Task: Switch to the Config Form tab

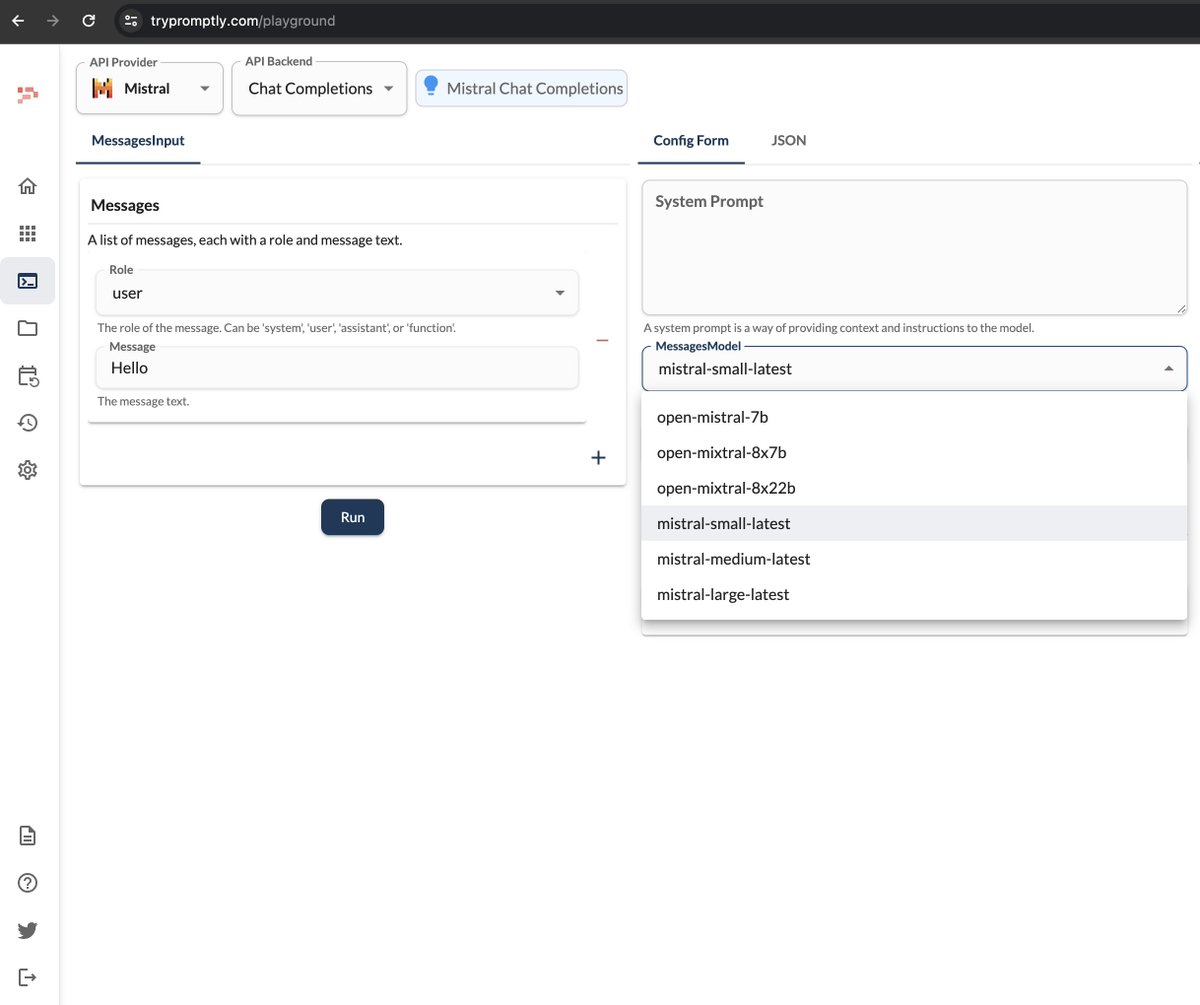Action: point(691,141)
